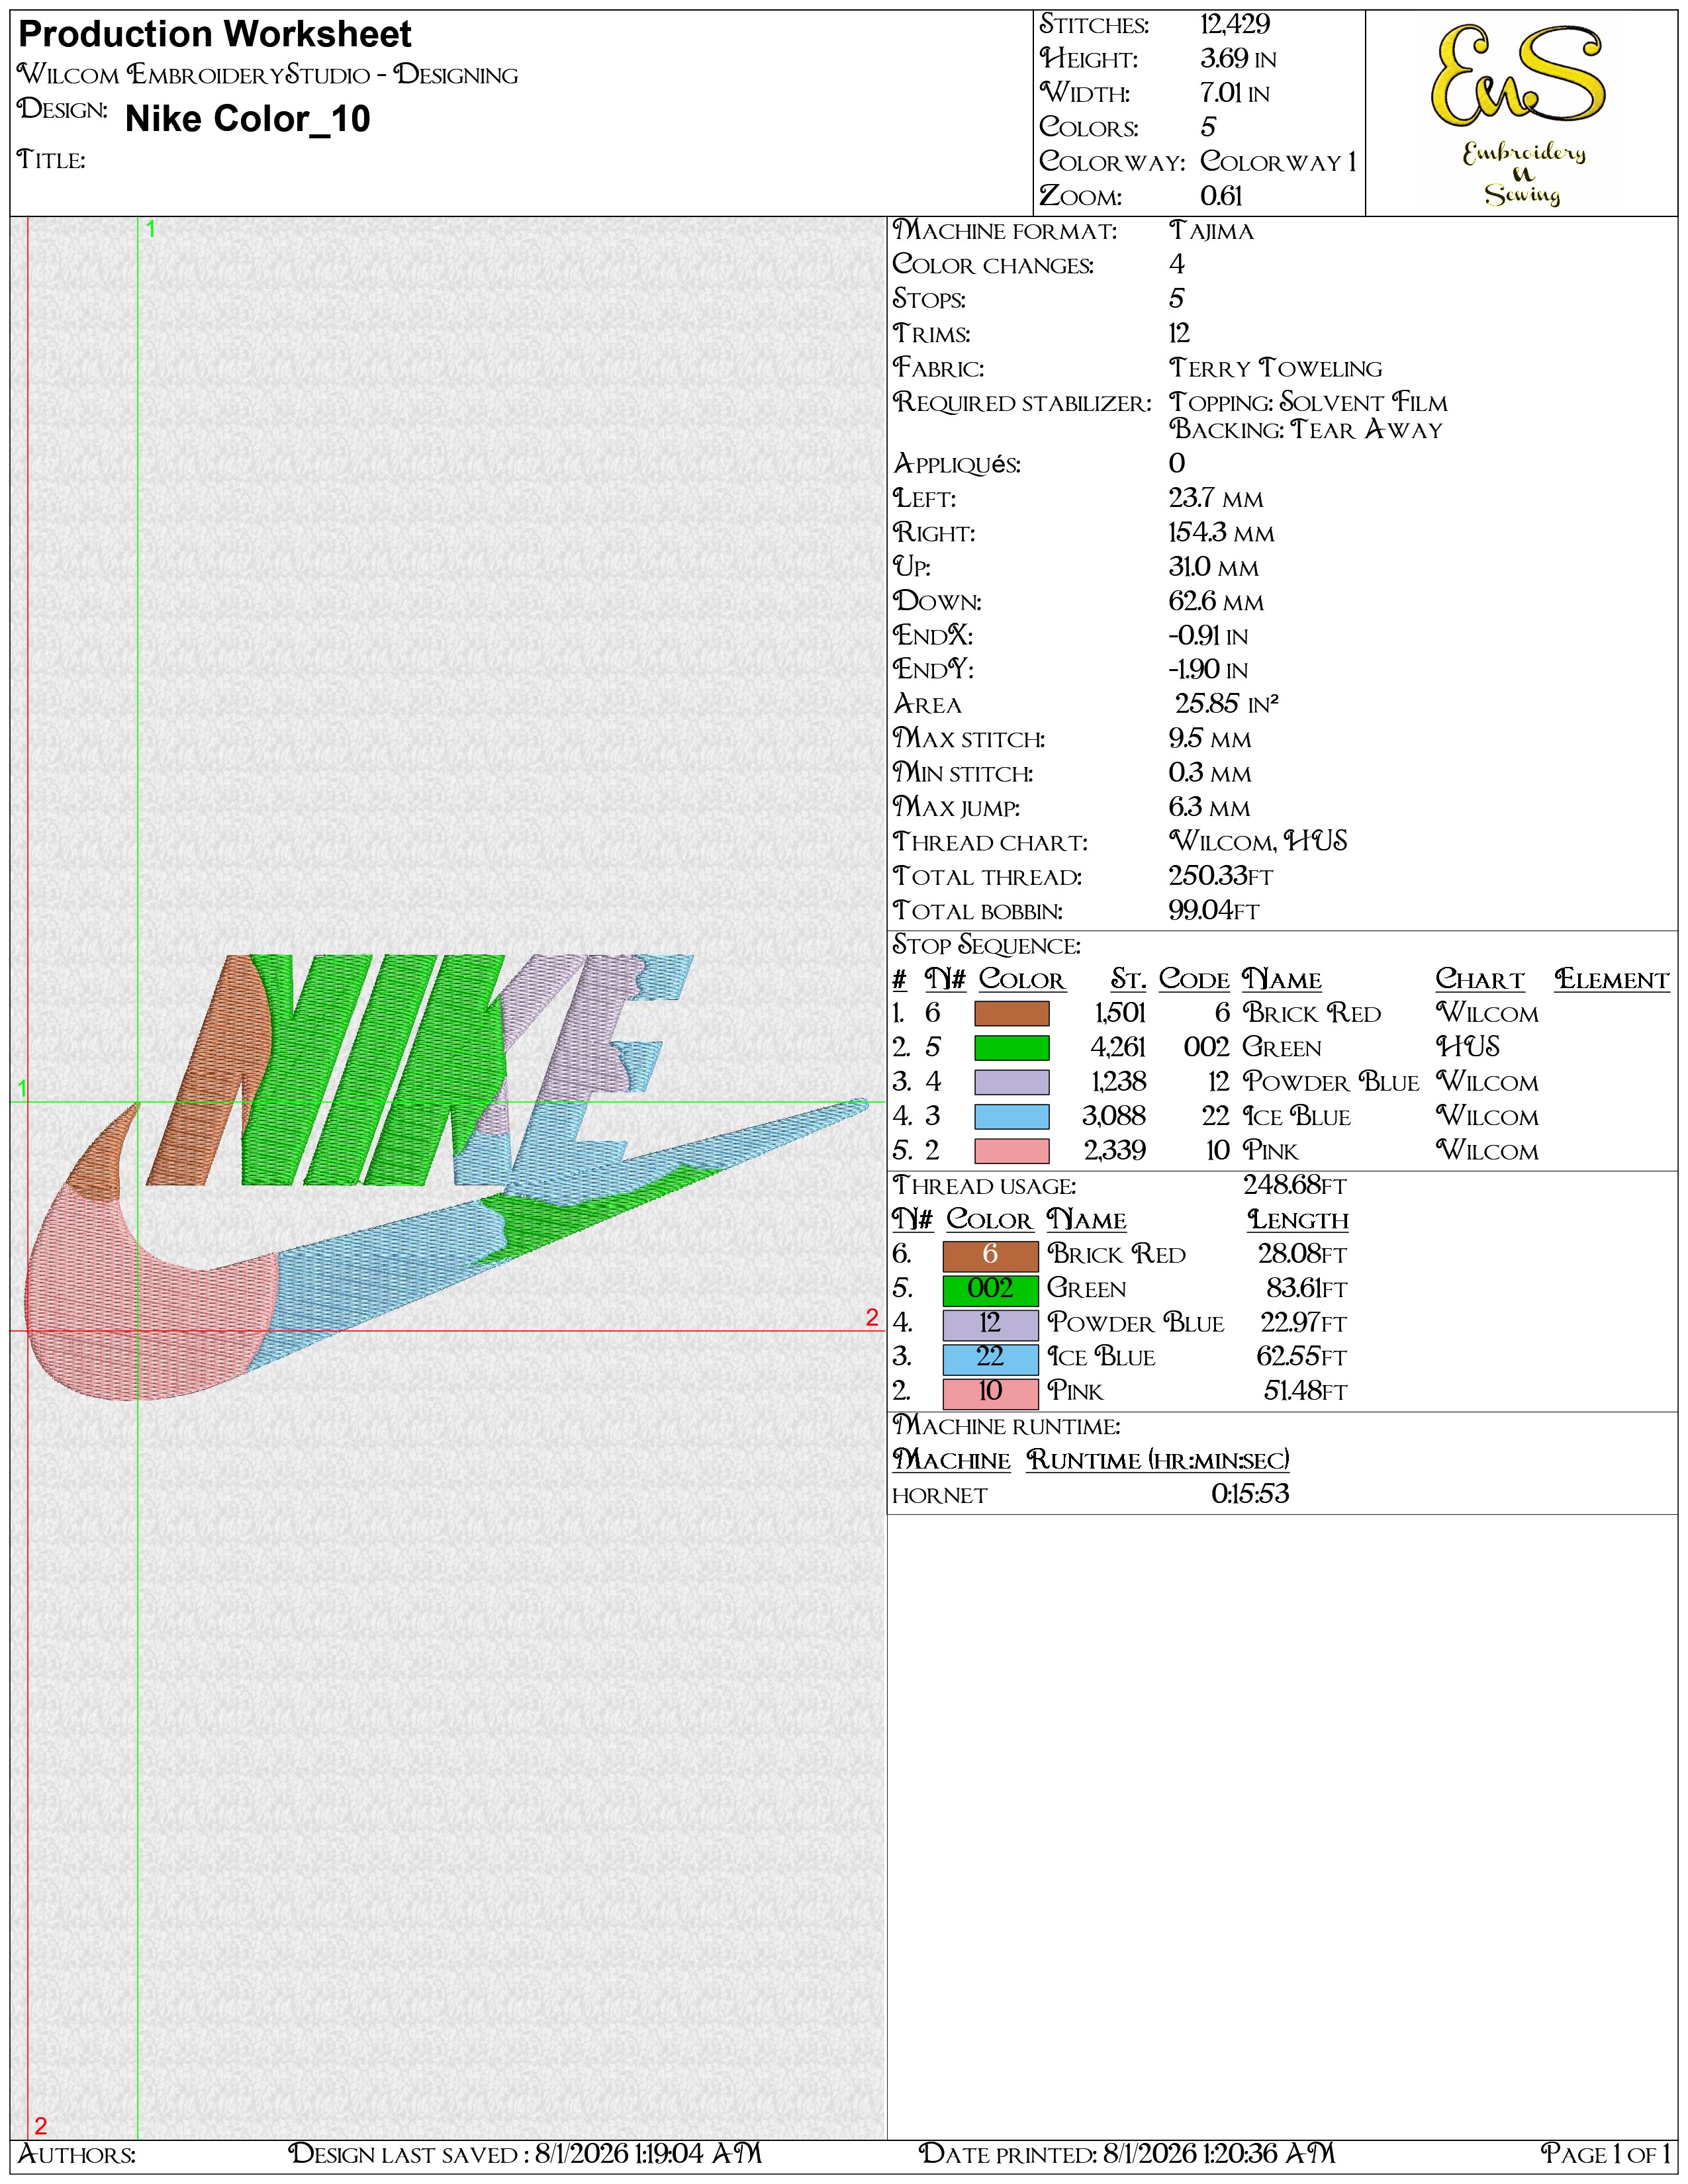Click Powder Blue stitch count "1,238"
This screenshot has height=2184, width=1688.
[x=1120, y=1082]
